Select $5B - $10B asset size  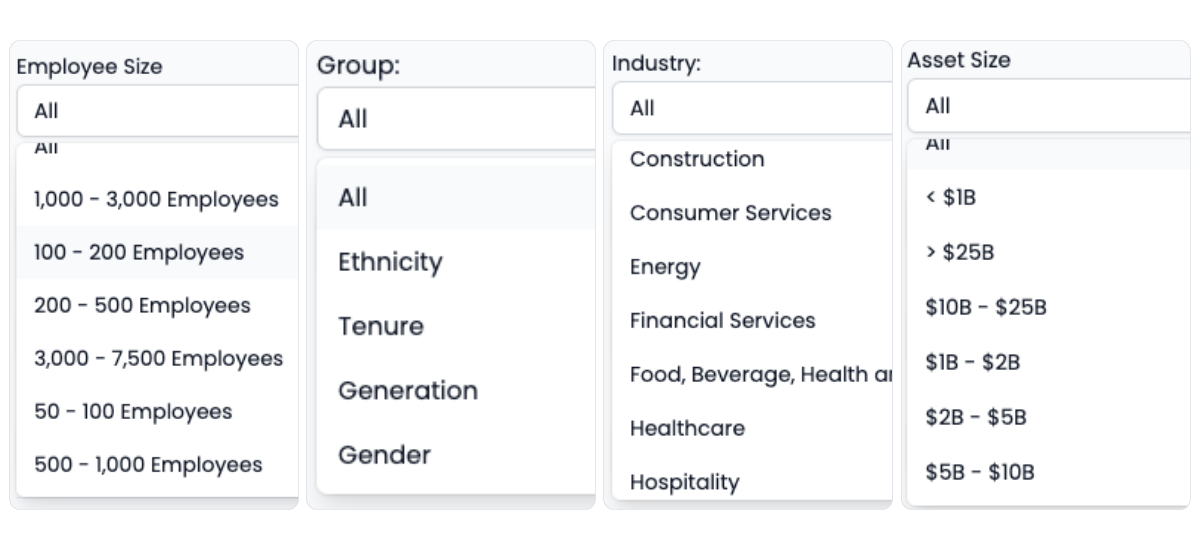(x=980, y=472)
